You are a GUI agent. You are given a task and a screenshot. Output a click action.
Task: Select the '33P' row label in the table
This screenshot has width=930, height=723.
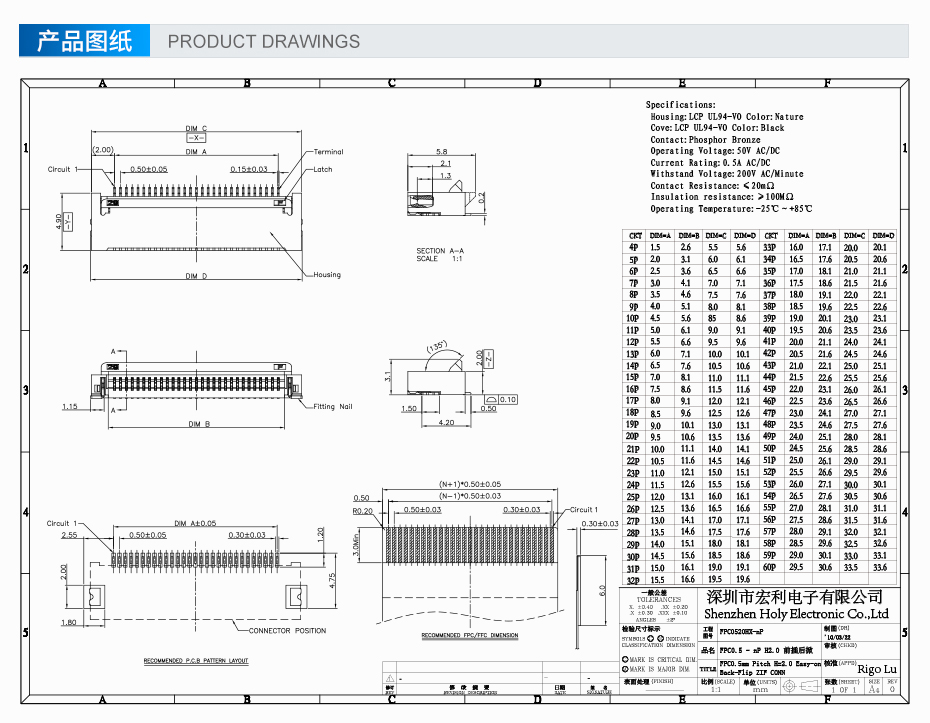click(x=769, y=247)
